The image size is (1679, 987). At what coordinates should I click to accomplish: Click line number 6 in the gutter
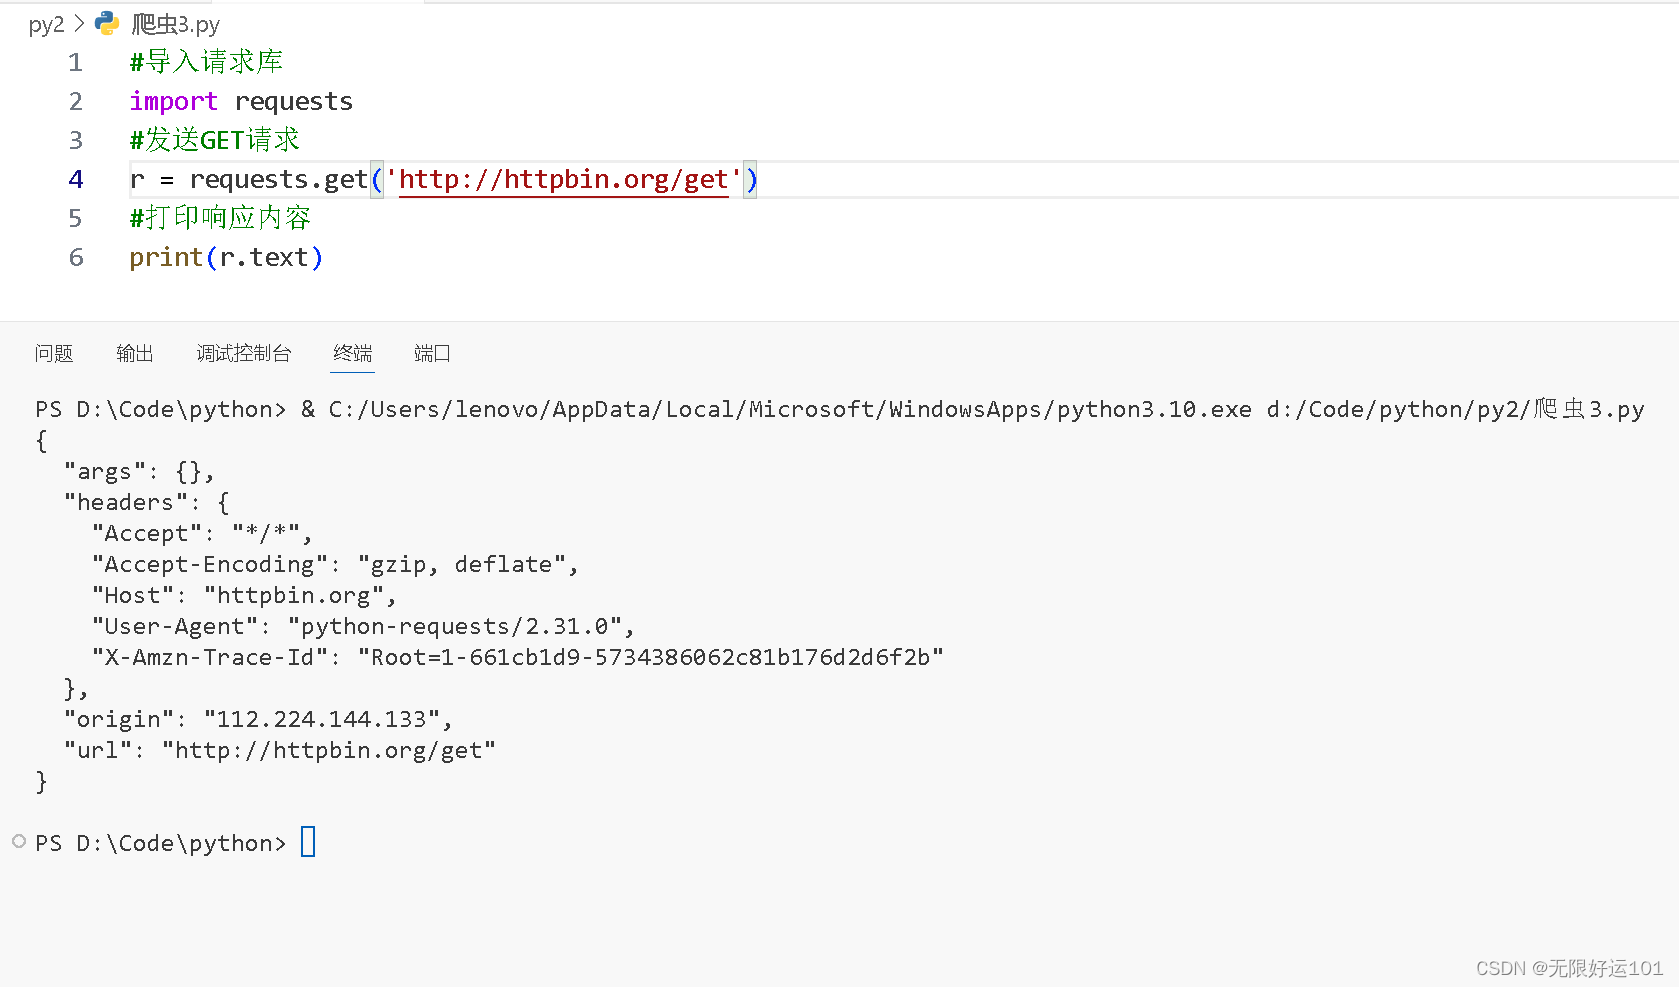click(76, 258)
